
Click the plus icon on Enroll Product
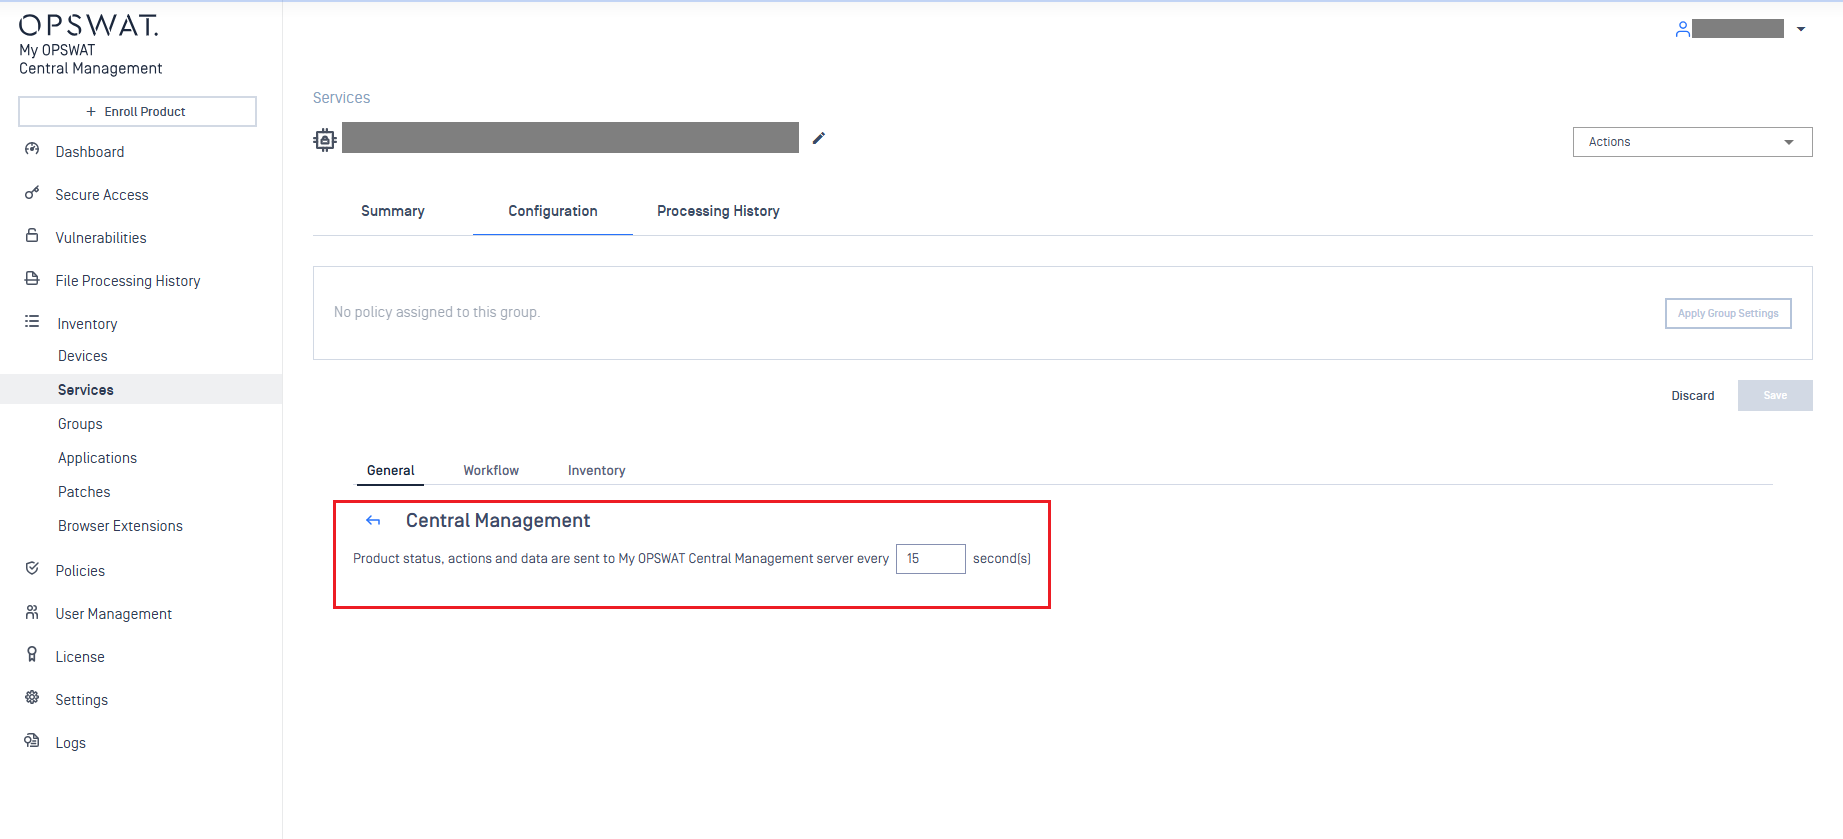pos(91,112)
